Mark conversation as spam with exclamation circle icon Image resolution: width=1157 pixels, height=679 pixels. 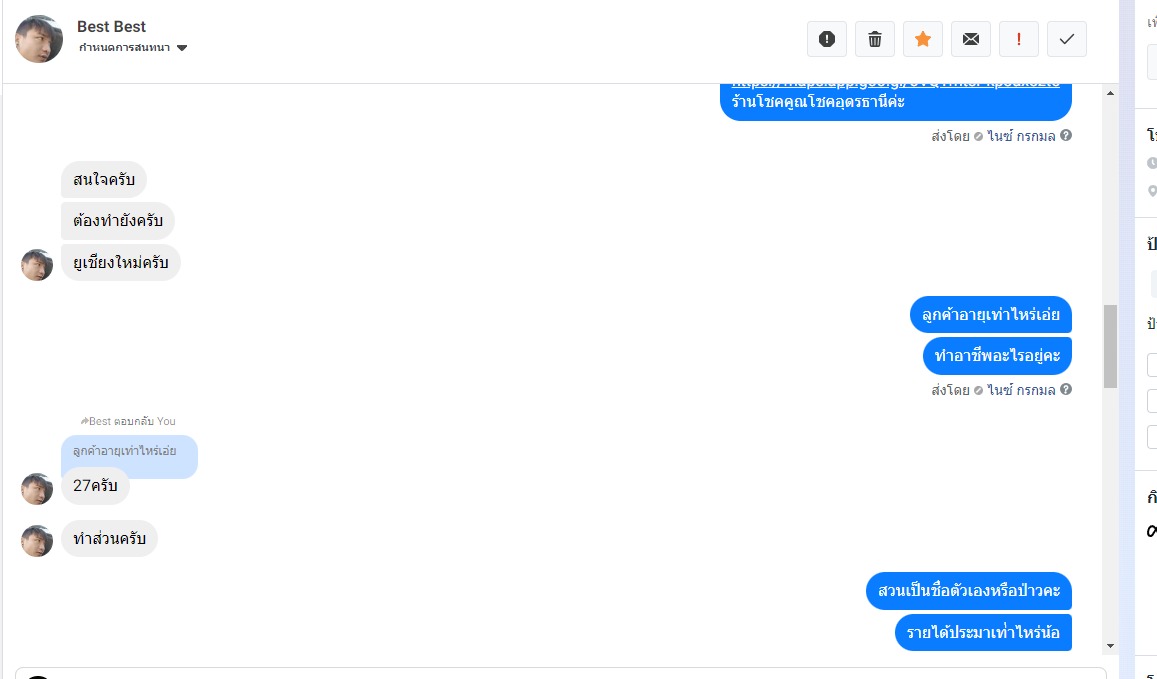(826, 39)
